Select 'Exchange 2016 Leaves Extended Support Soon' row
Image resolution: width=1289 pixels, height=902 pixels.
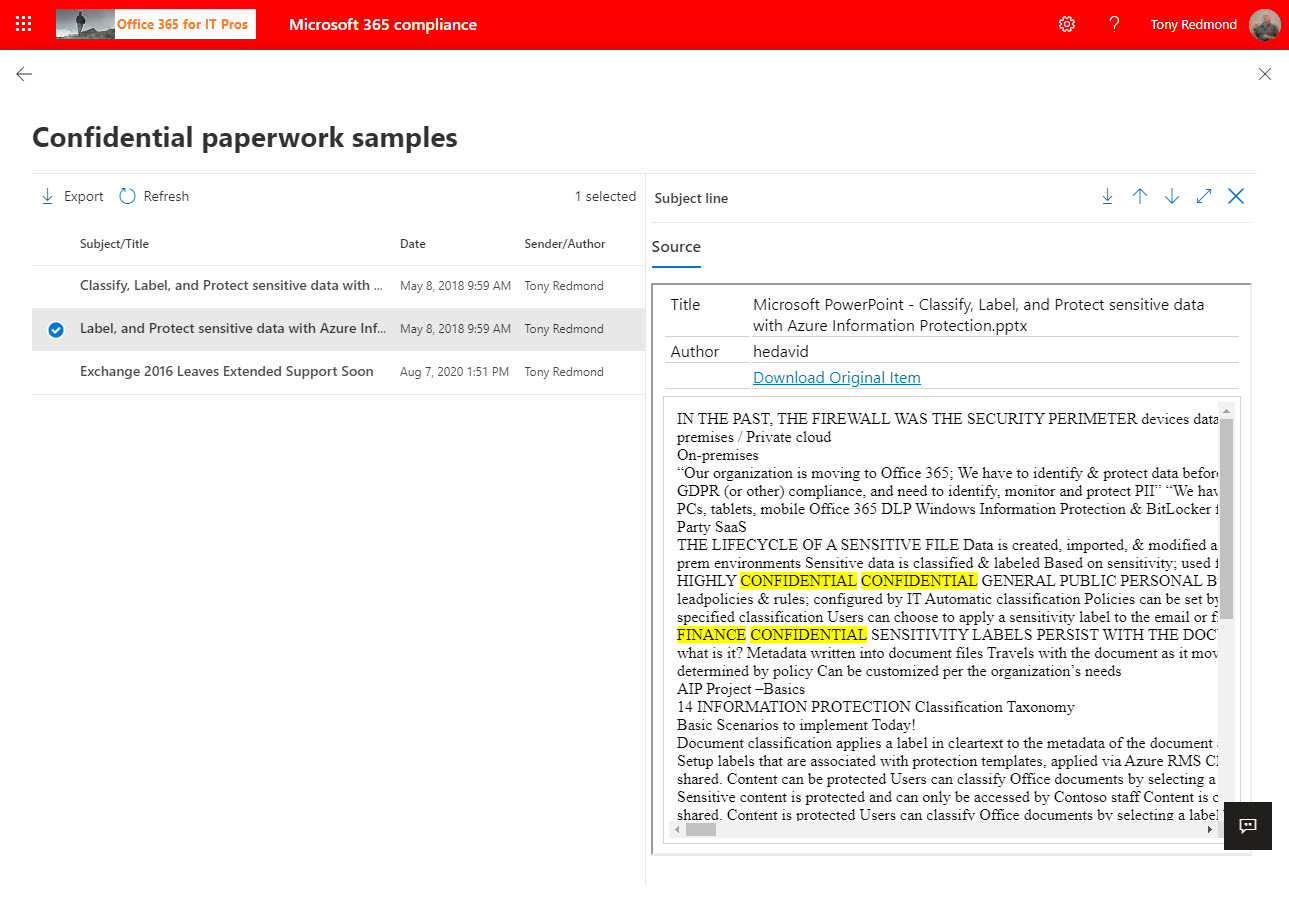point(338,372)
